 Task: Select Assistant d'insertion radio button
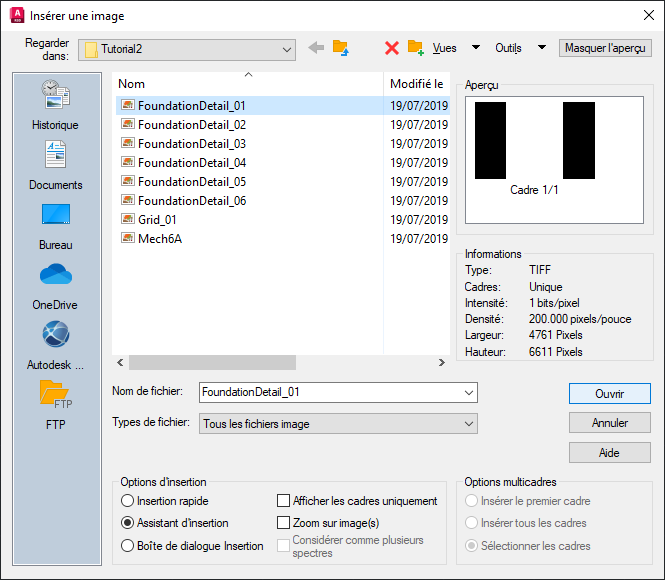127,523
